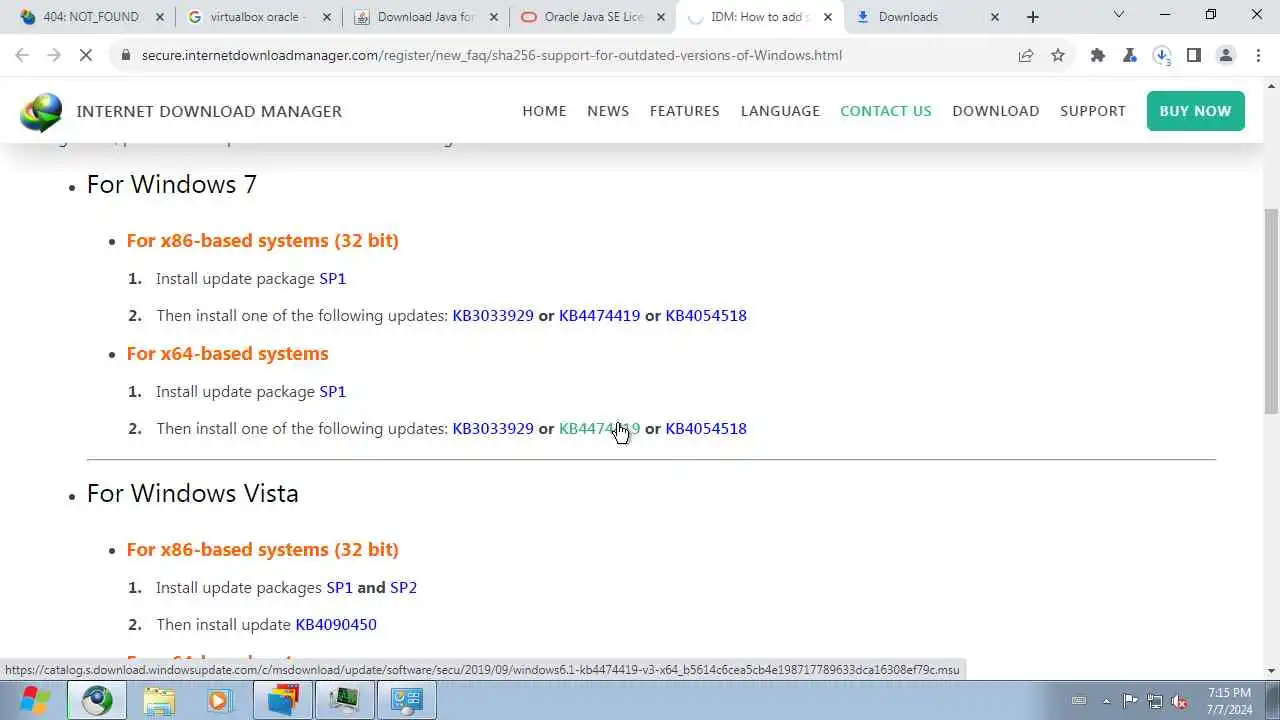Open Windows Media Player on taskbar
The image size is (1280, 720).
221,700
